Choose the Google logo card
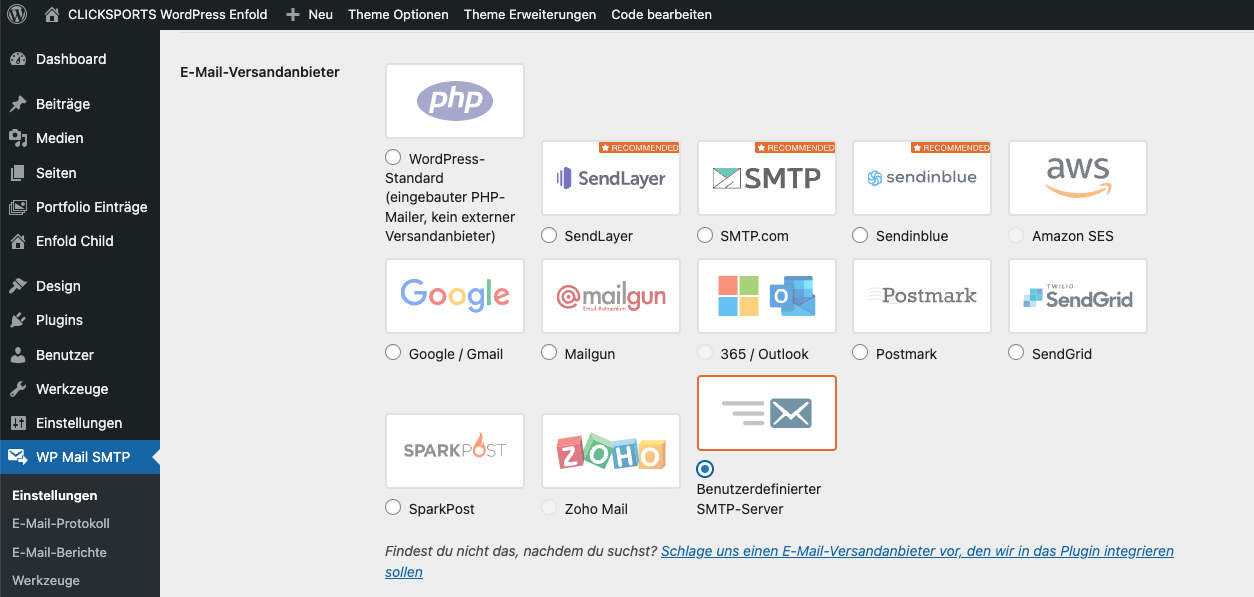 tap(455, 296)
